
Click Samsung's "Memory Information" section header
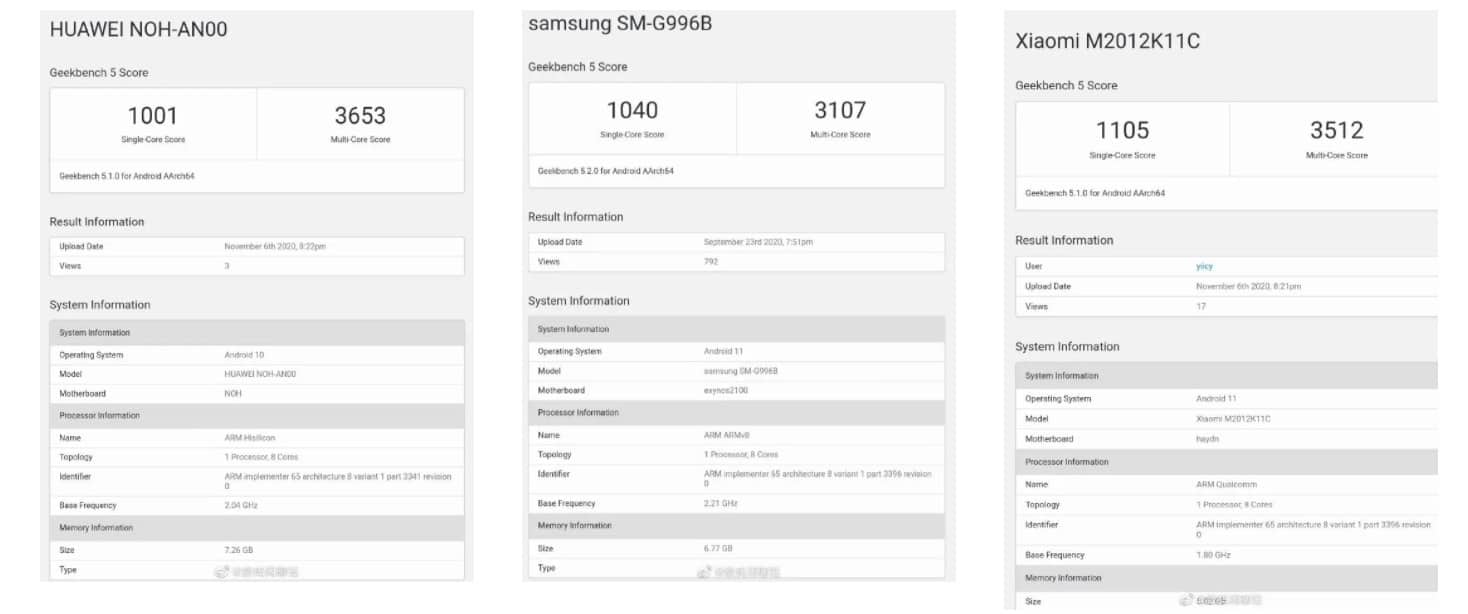(575, 525)
